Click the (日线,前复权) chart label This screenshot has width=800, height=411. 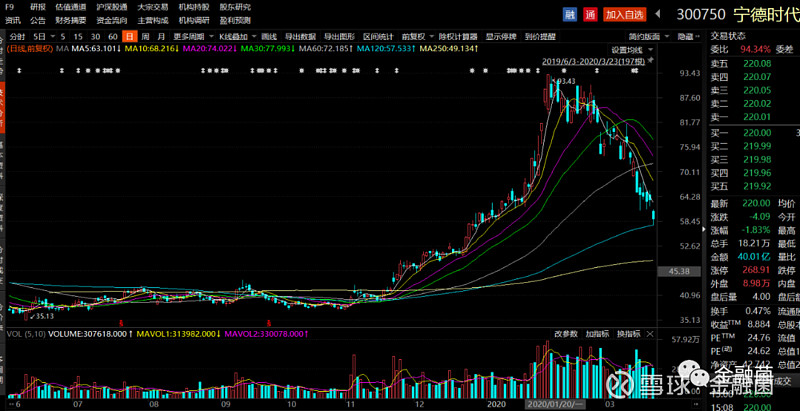pos(29,49)
